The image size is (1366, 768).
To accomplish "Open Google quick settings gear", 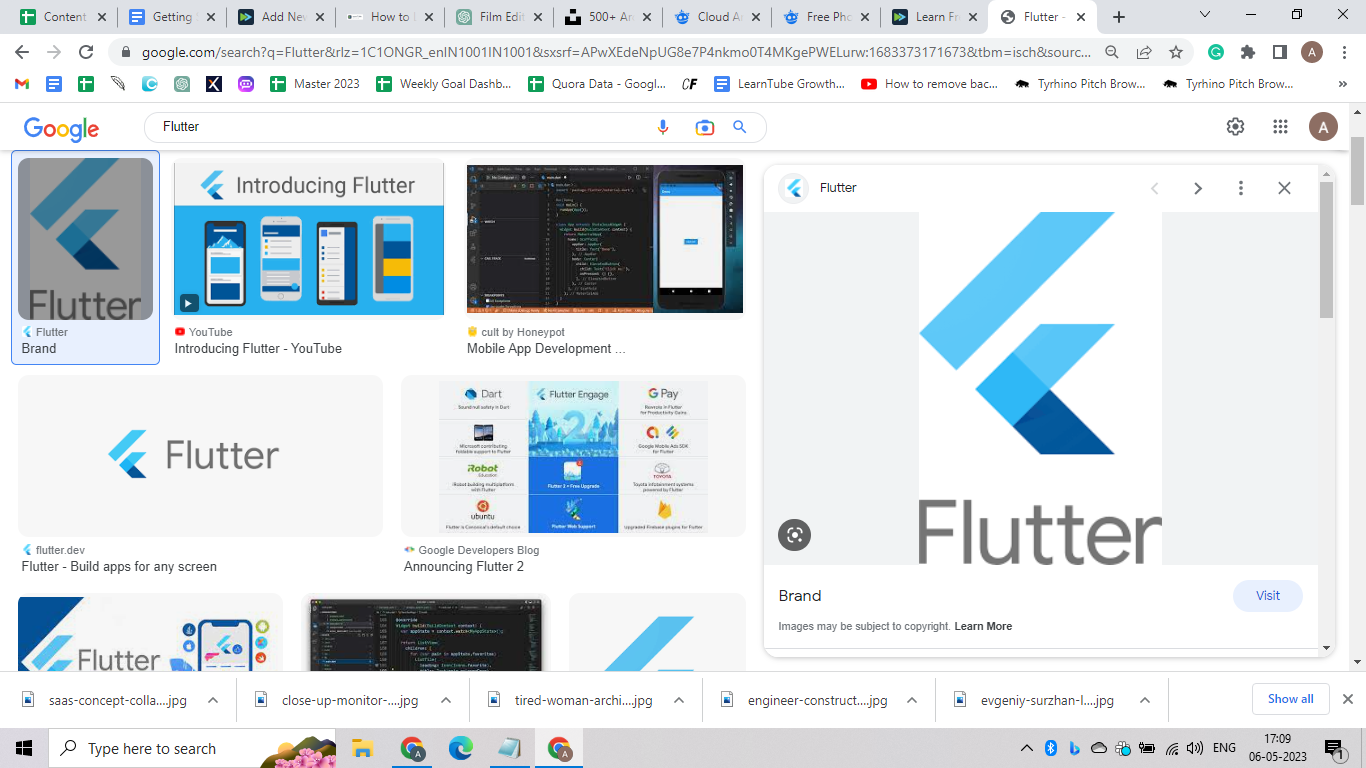I will [x=1235, y=127].
